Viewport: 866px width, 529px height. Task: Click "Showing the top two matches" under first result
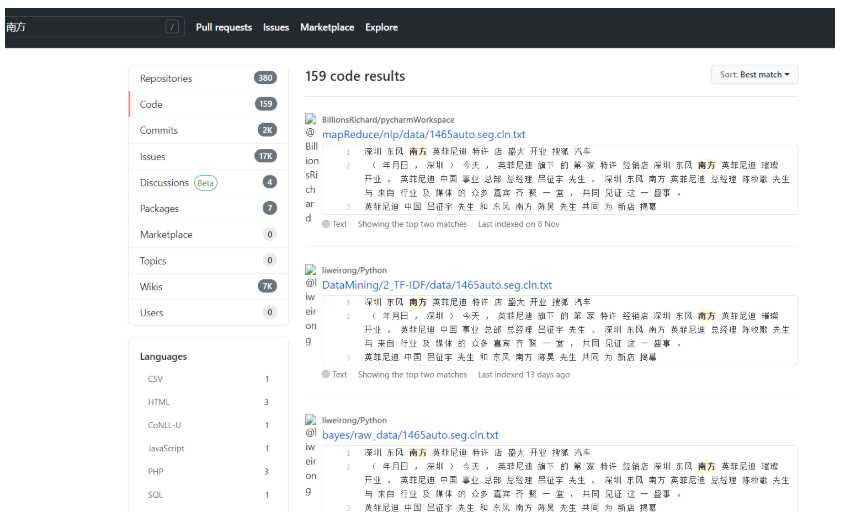coord(412,224)
